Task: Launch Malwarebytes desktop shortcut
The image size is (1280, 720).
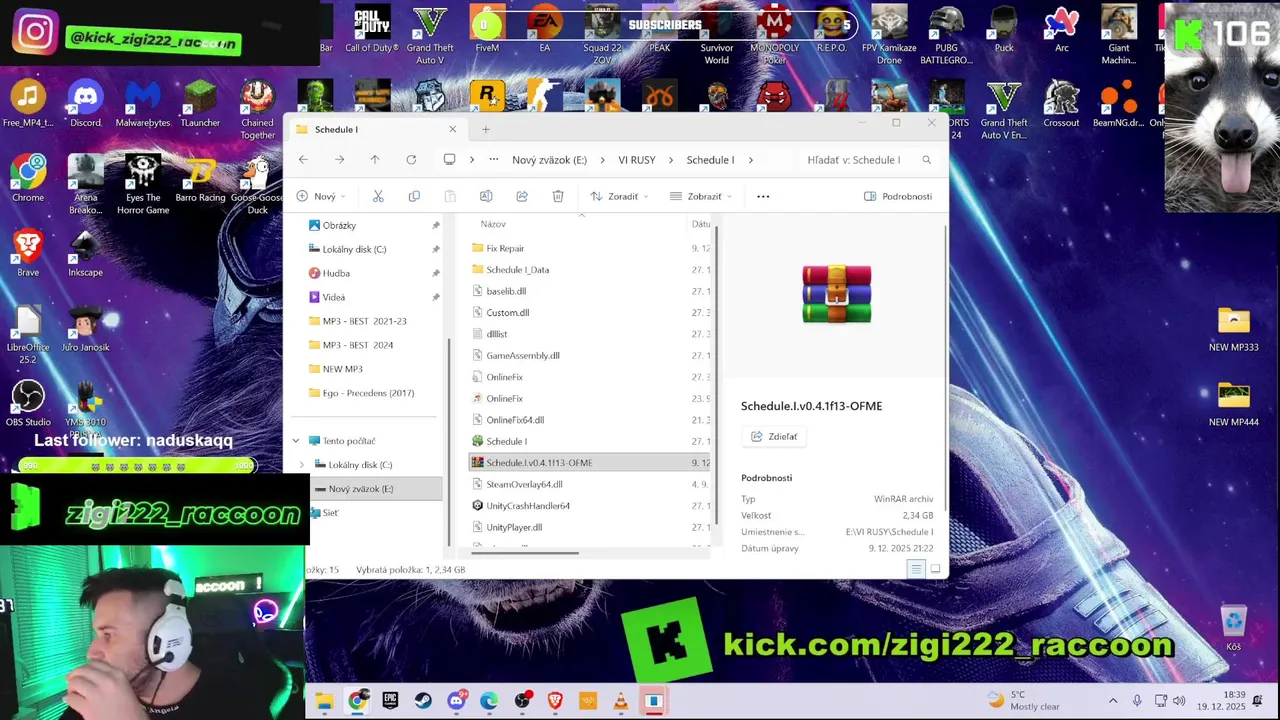Action: [143, 104]
